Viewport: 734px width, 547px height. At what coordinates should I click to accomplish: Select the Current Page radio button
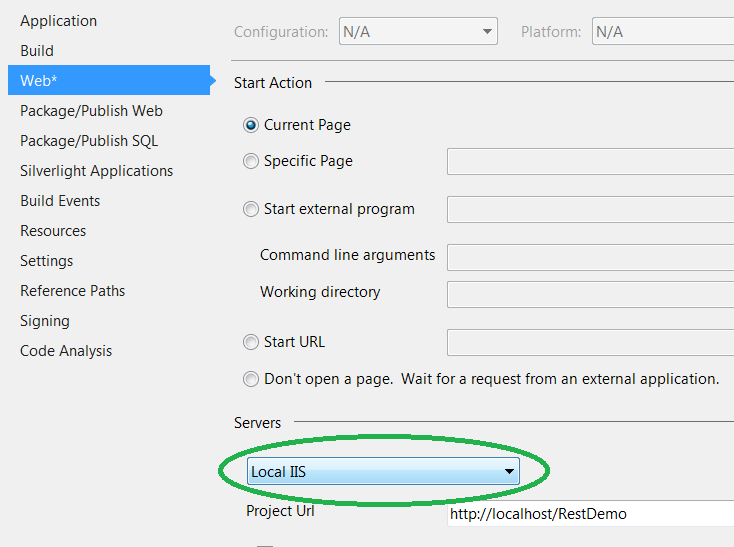click(251, 126)
